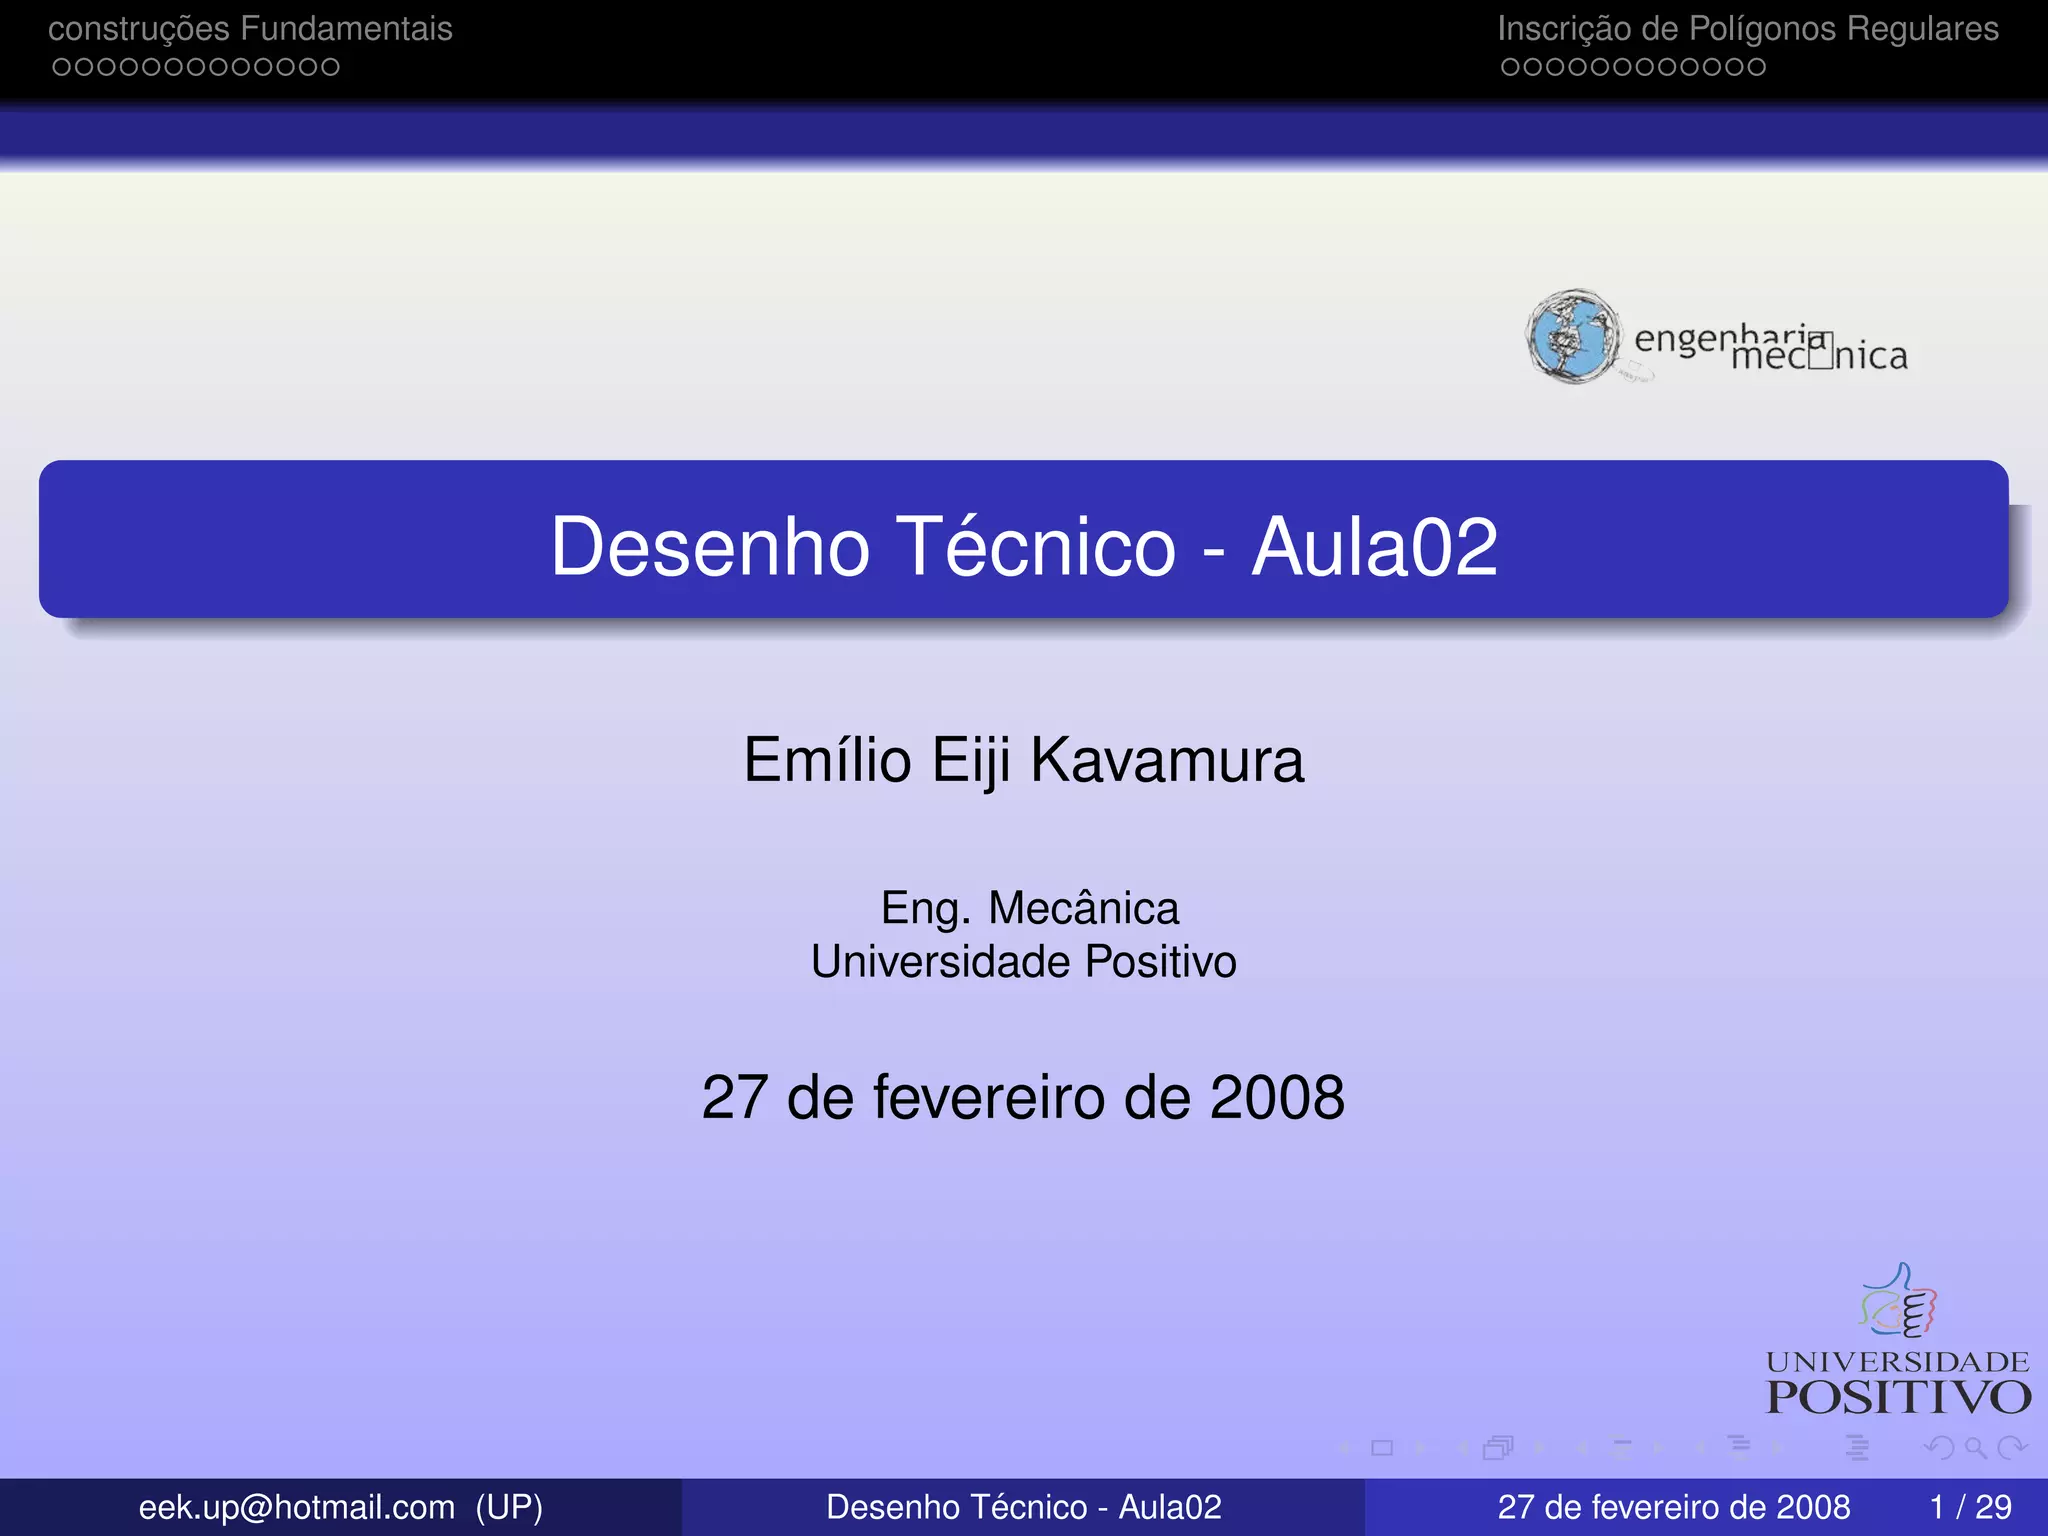Click the section navigation lines icon
2048x1536 pixels.
point(1740,1447)
